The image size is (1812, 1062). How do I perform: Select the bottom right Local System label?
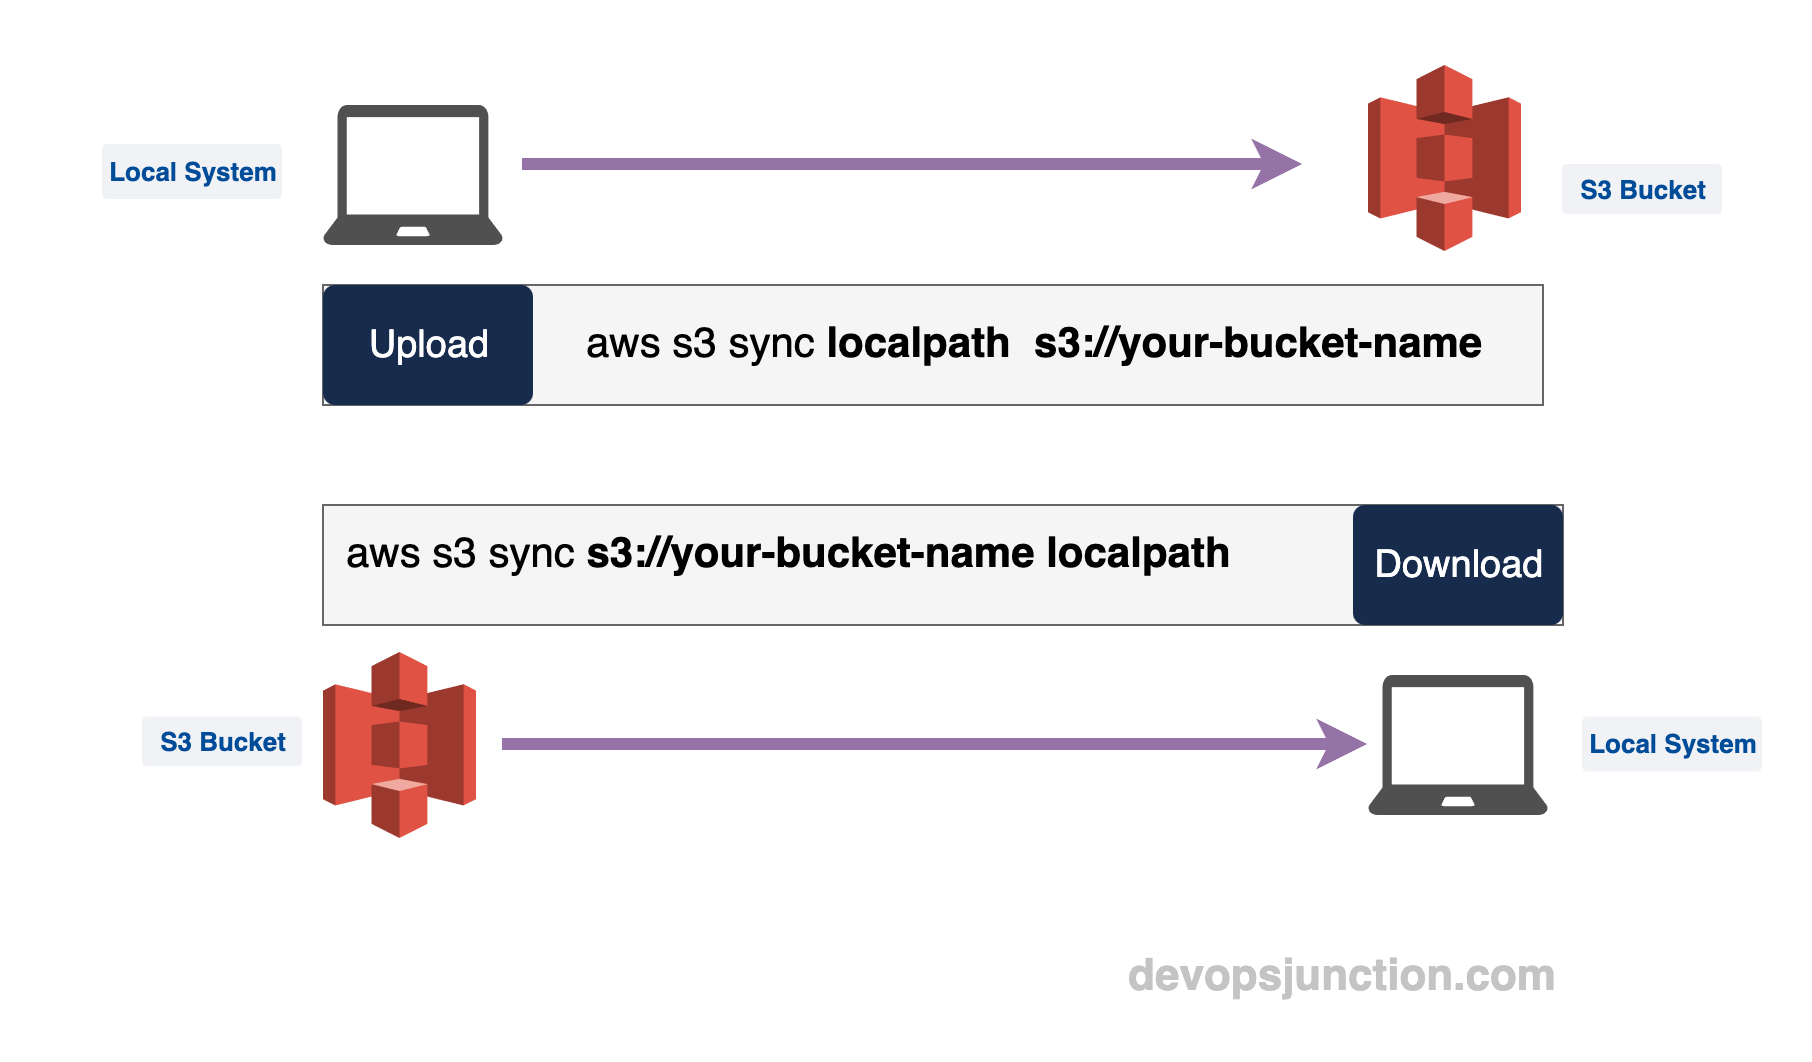pyautogui.click(x=1672, y=744)
